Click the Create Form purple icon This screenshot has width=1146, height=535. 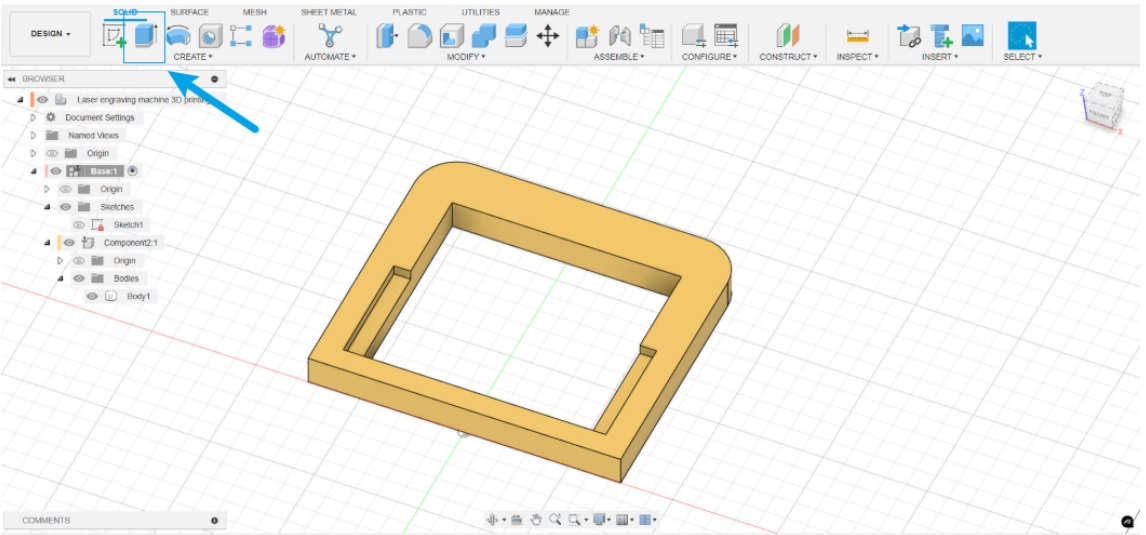pyautogui.click(x=273, y=36)
